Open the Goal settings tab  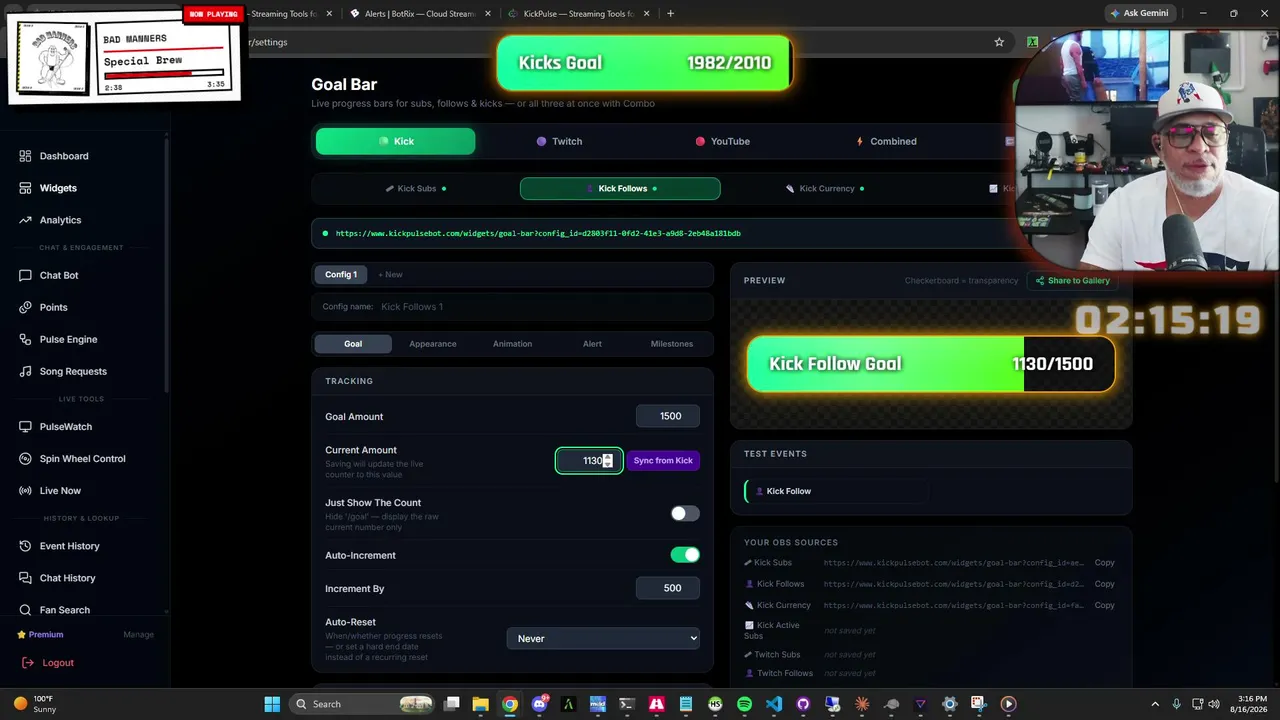[x=353, y=344]
